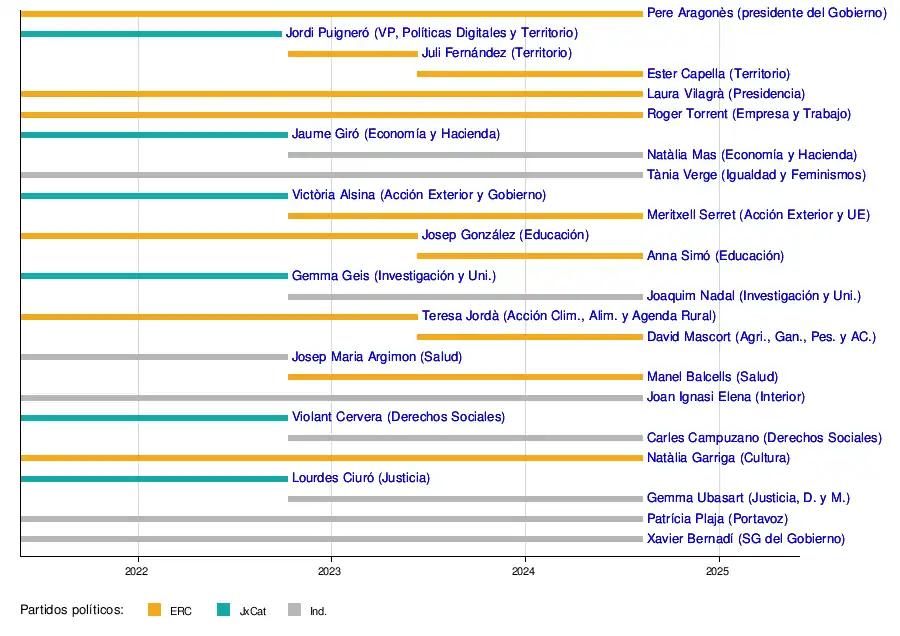Click the teal JxCat legend swatch
Viewport: 900px width, 636px height.
click(x=223, y=610)
